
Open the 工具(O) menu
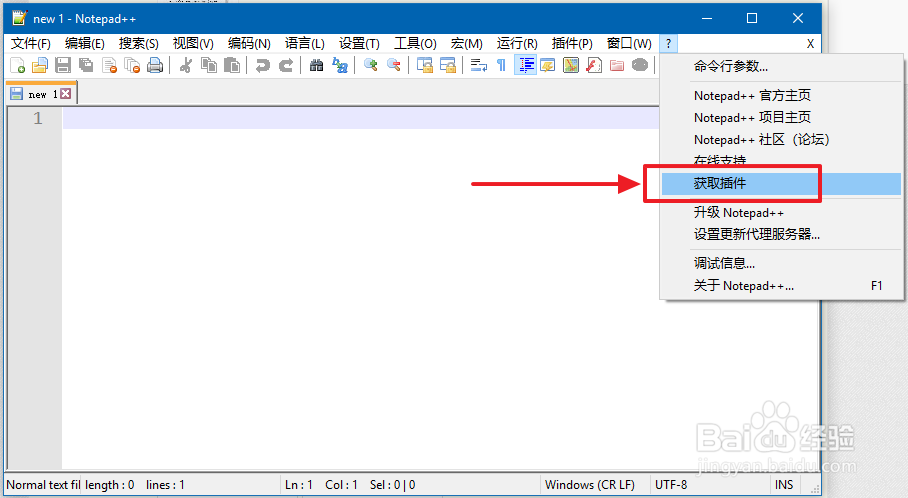pyautogui.click(x=415, y=43)
